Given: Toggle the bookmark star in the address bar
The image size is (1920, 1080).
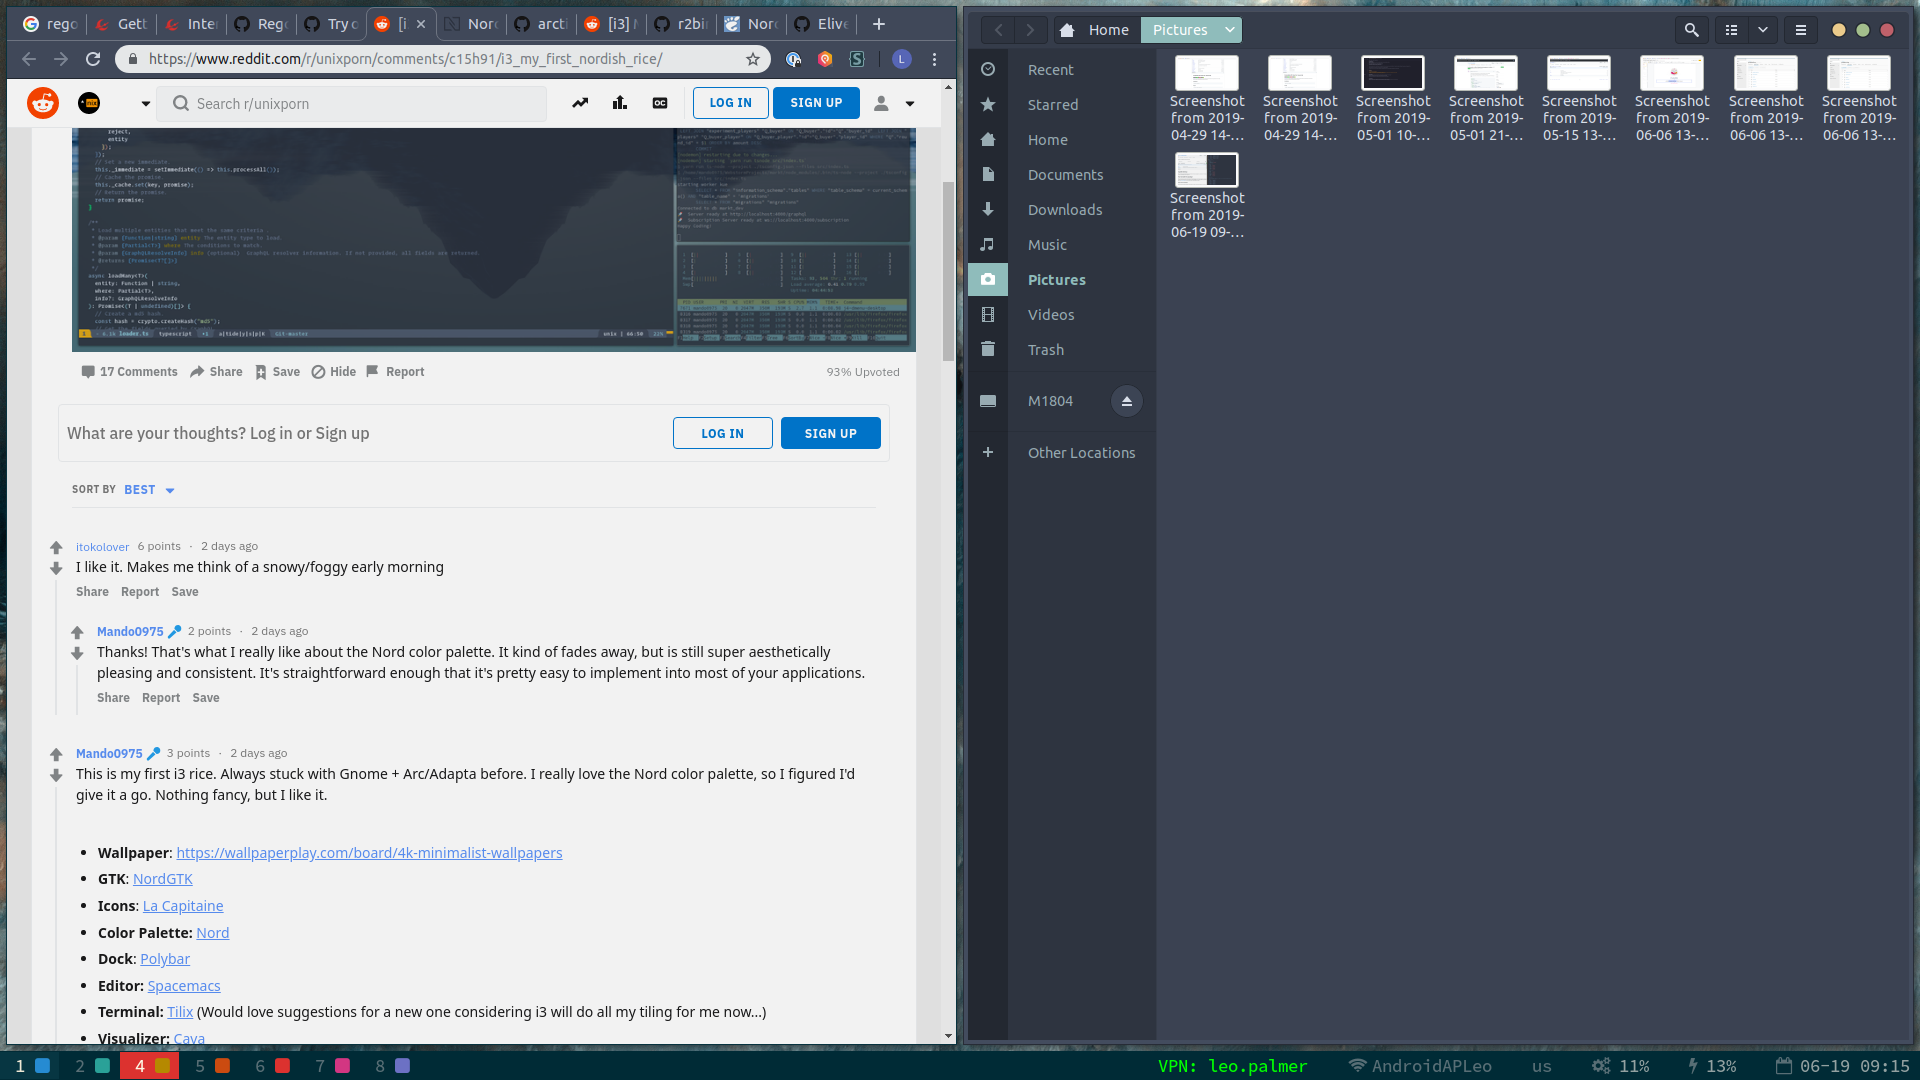Looking at the screenshot, I should [x=753, y=59].
